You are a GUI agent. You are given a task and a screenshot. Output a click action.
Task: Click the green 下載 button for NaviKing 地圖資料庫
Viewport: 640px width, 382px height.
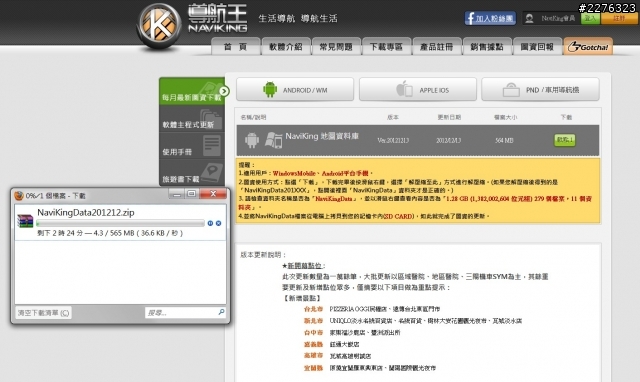click(x=564, y=140)
